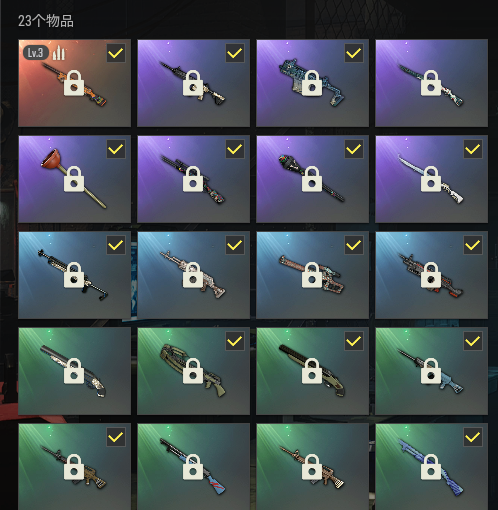Uncheck the green crossbow skin checkbox
Viewport: 498px width, 510px height.
coord(235,341)
